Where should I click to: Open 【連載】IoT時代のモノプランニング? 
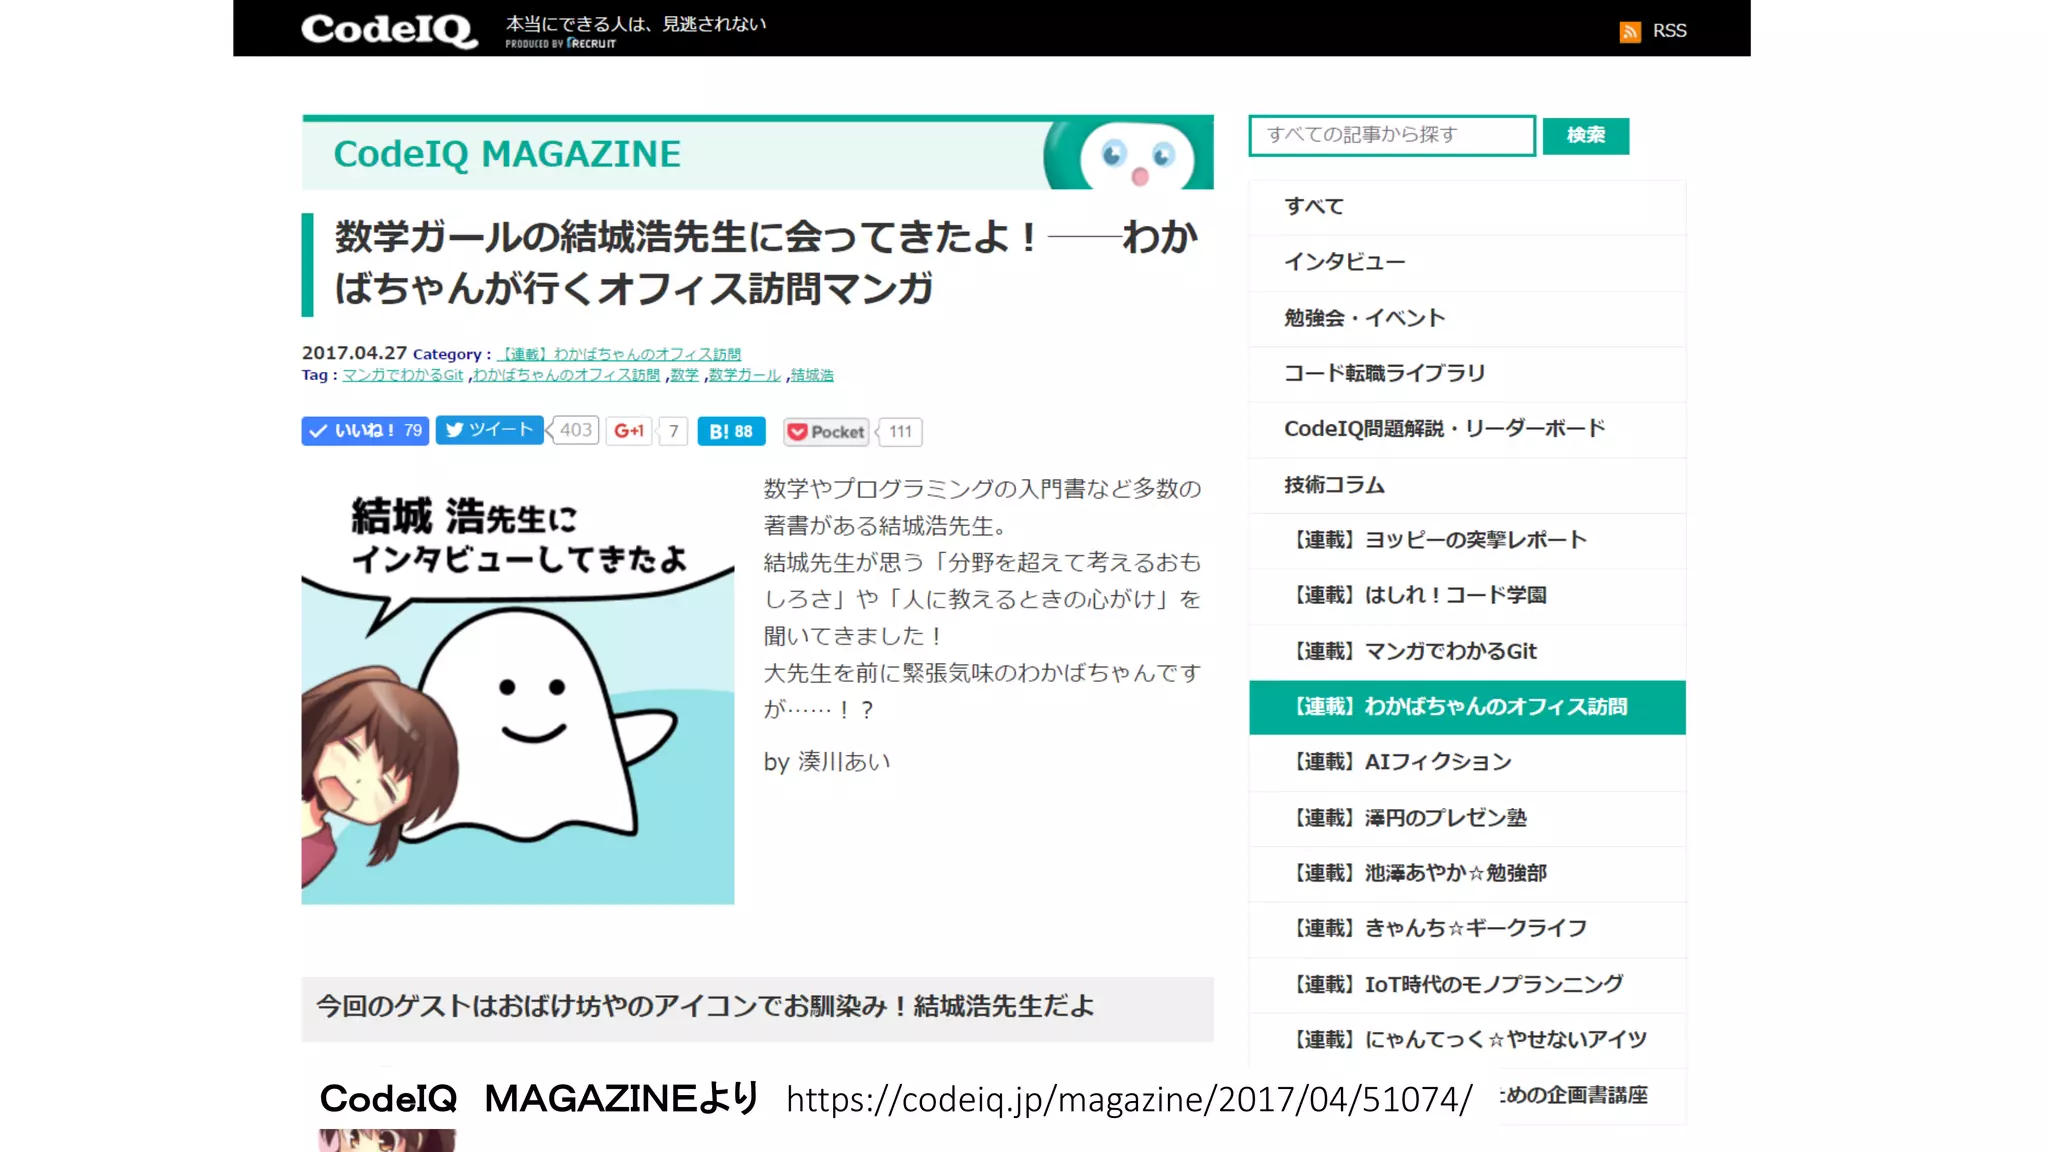pyautogui.click(x=1467, y=984)
